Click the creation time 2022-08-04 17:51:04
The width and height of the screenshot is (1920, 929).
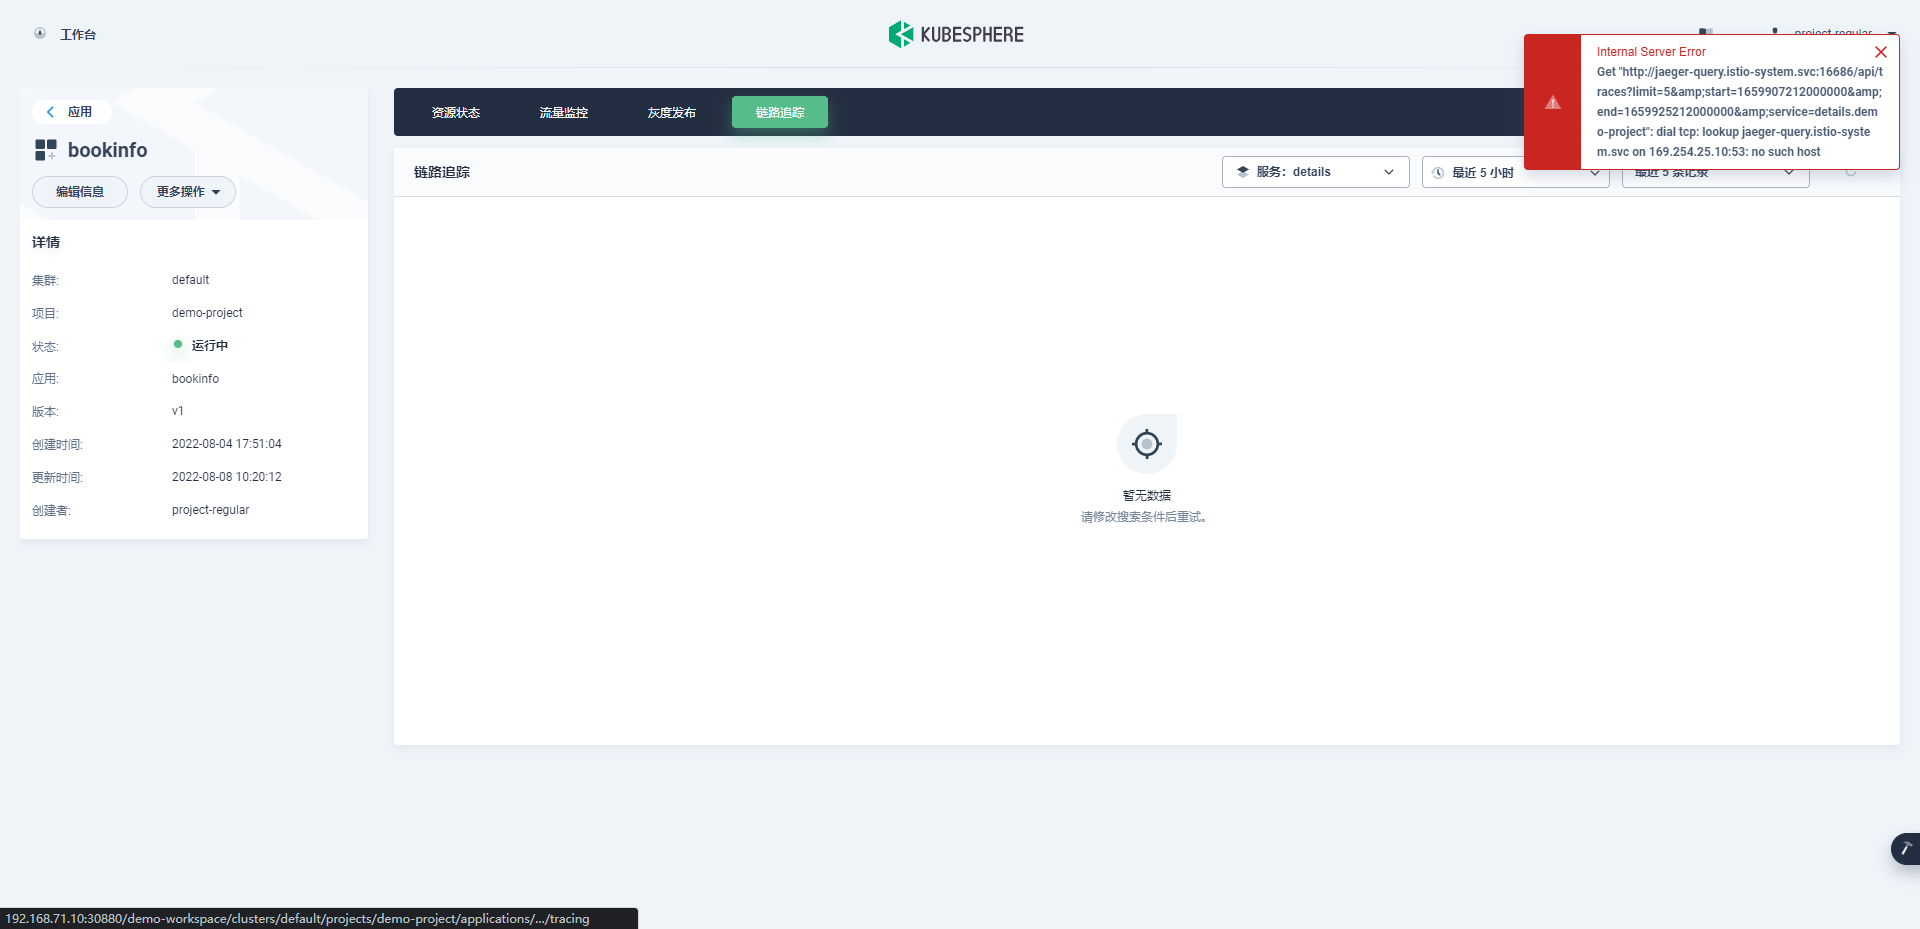click(227, 444)
